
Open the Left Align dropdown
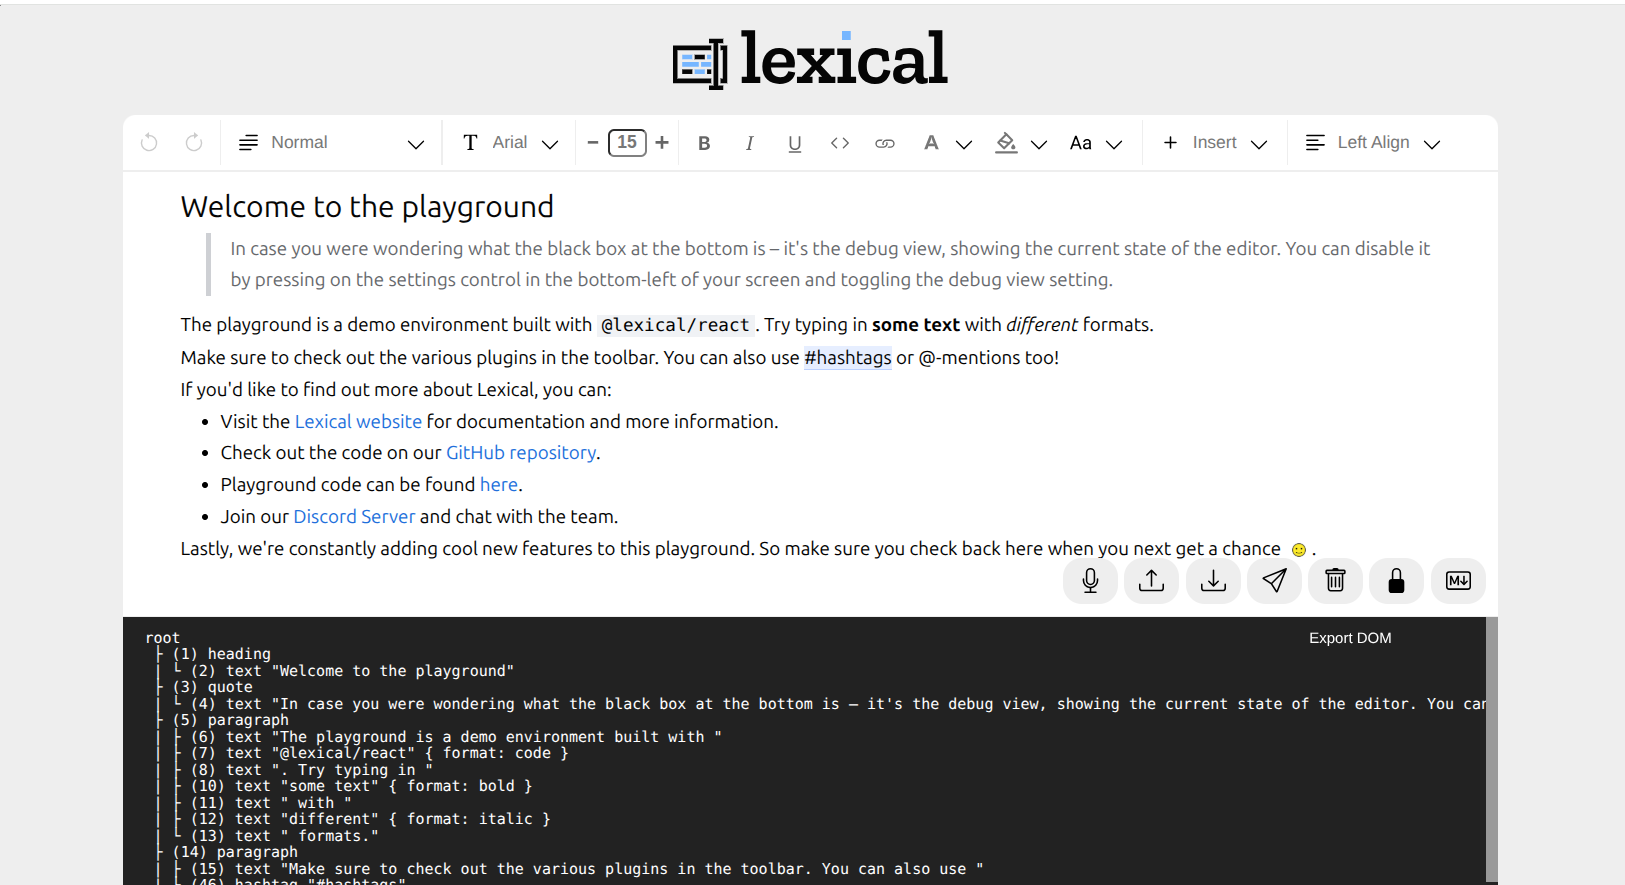(1373, 143)
